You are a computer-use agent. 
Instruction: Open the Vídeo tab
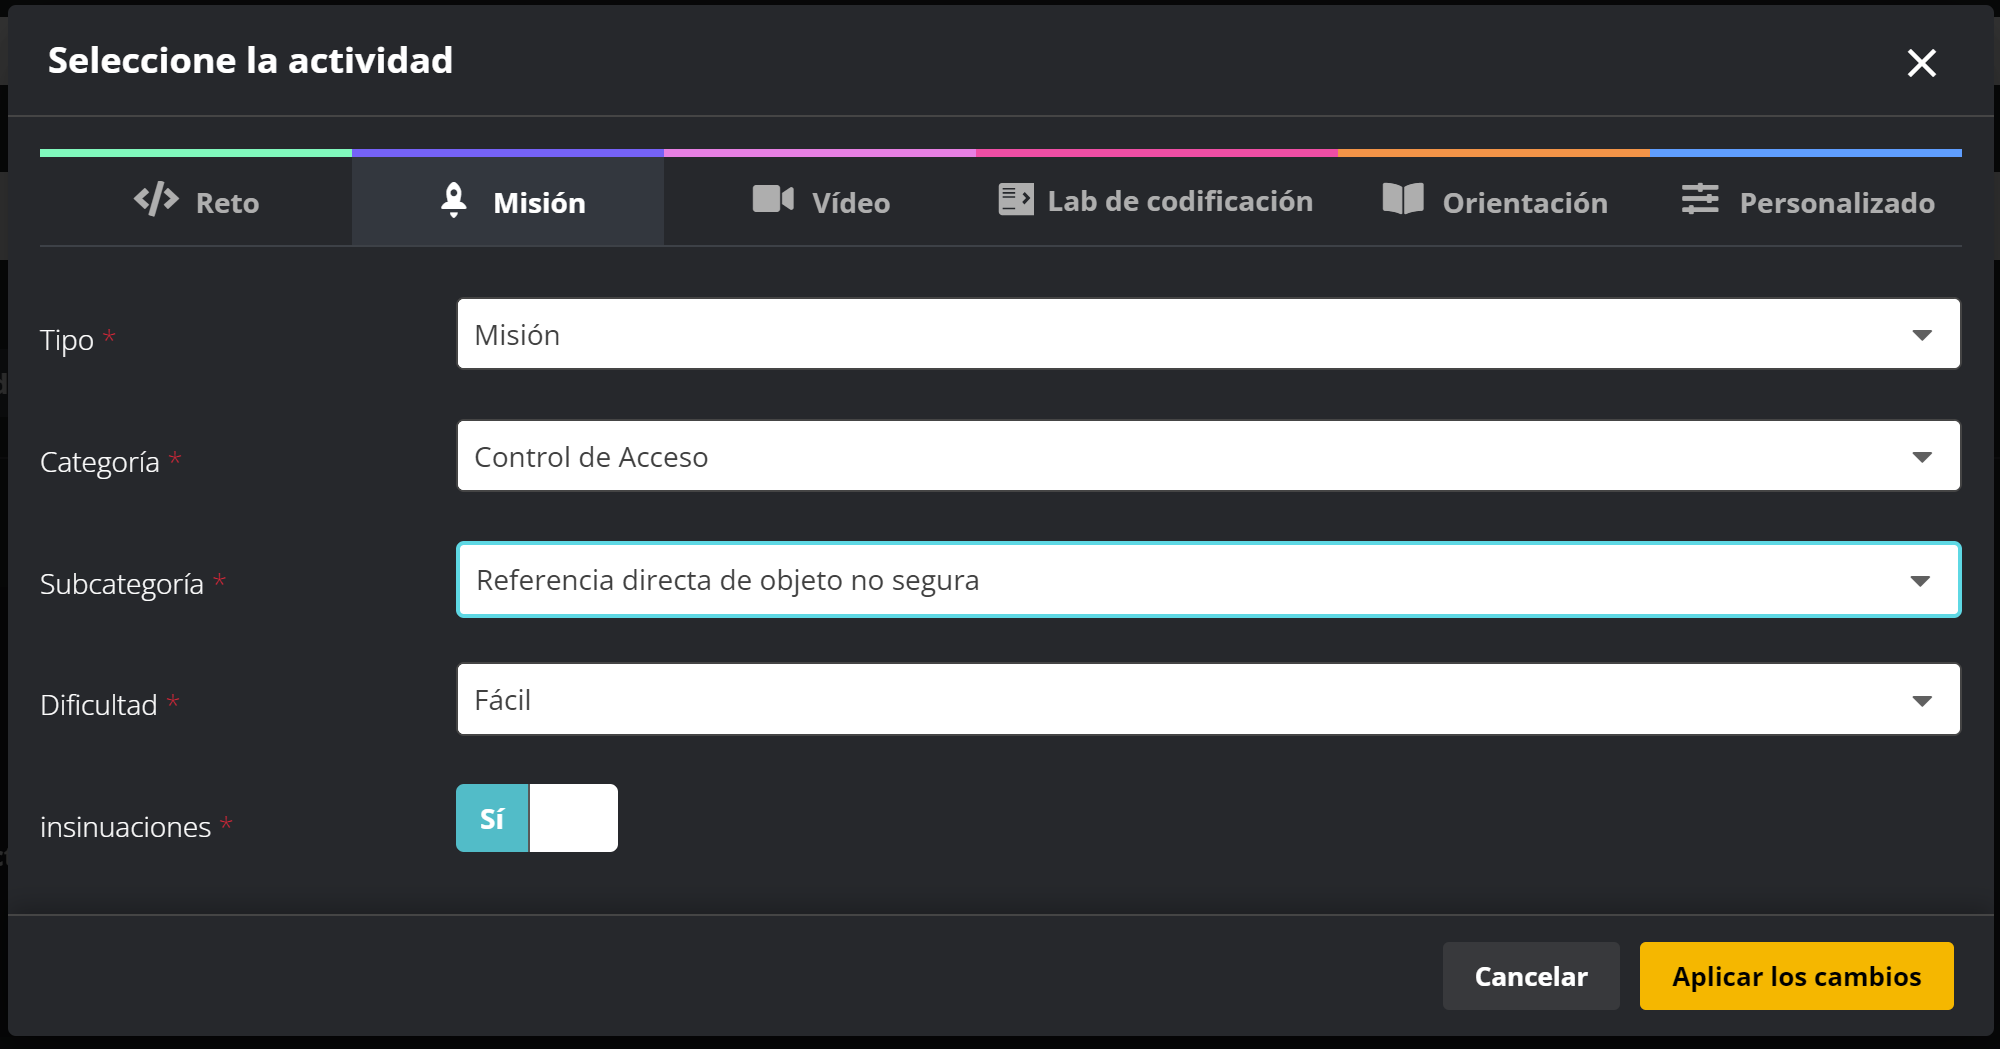(820, 202)
